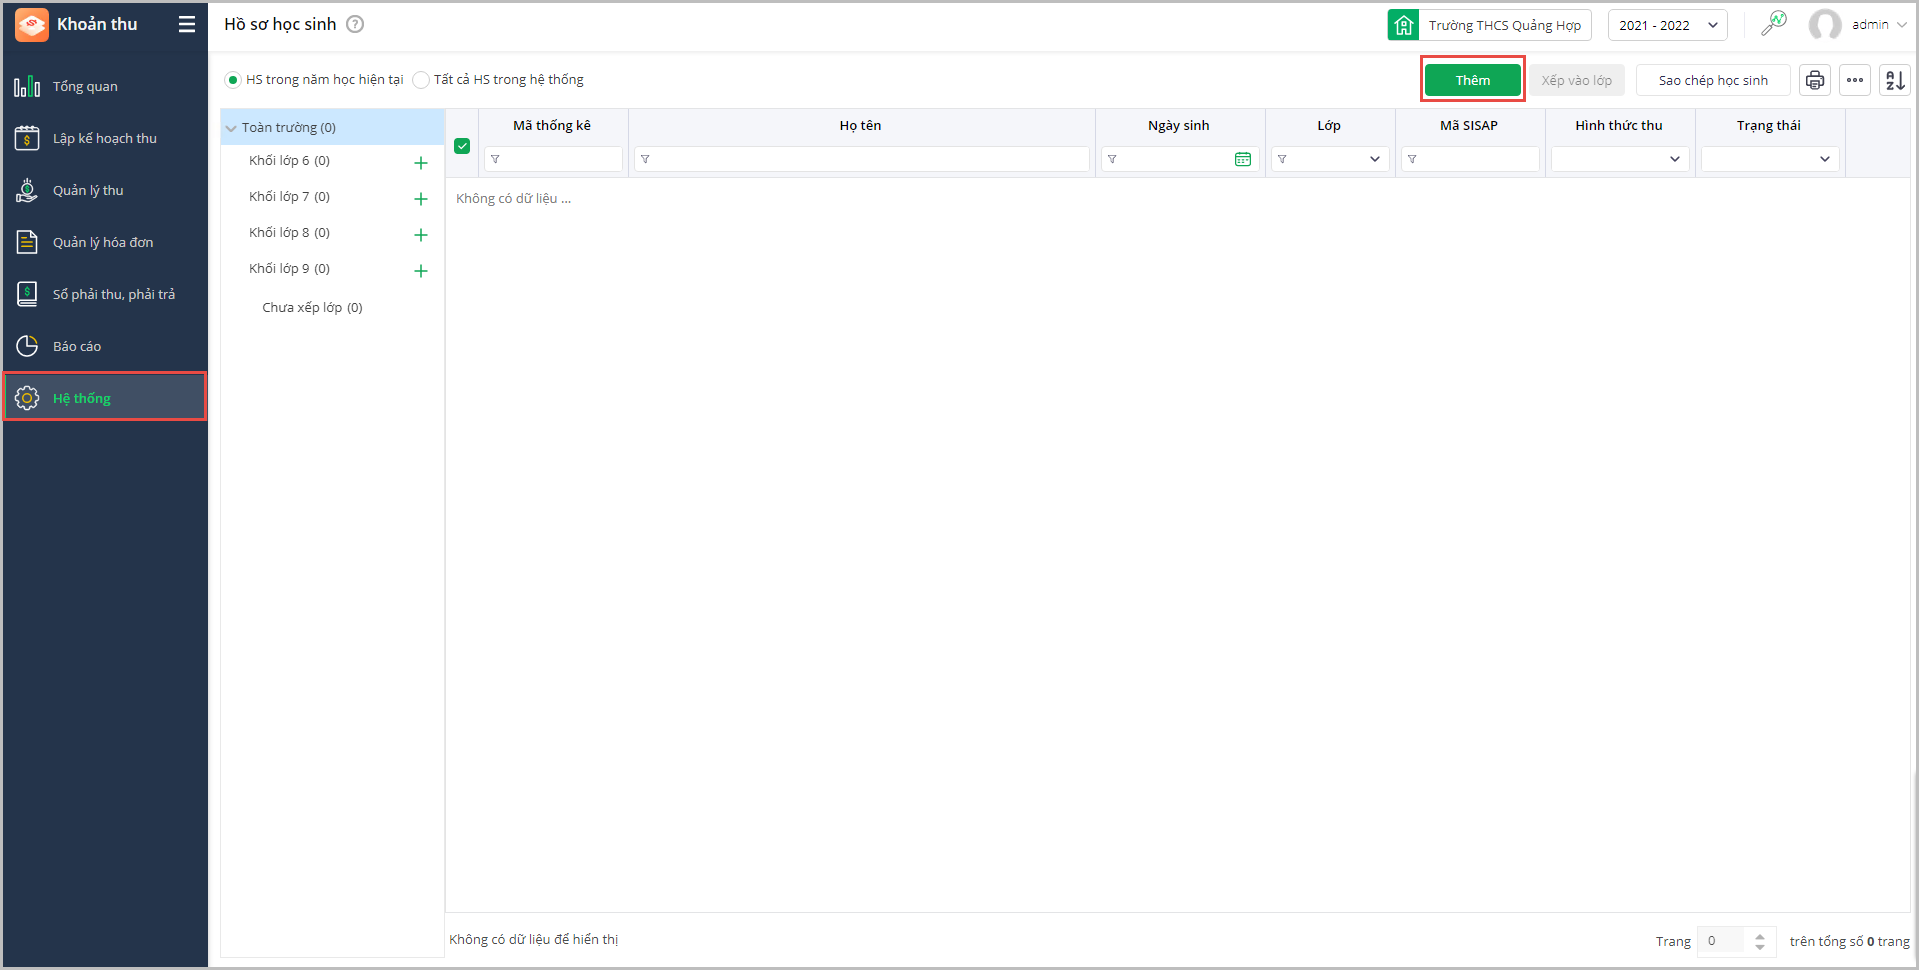
Task: Toggle the hamburger sidebar menu
Action: click(x=187, y=25)
